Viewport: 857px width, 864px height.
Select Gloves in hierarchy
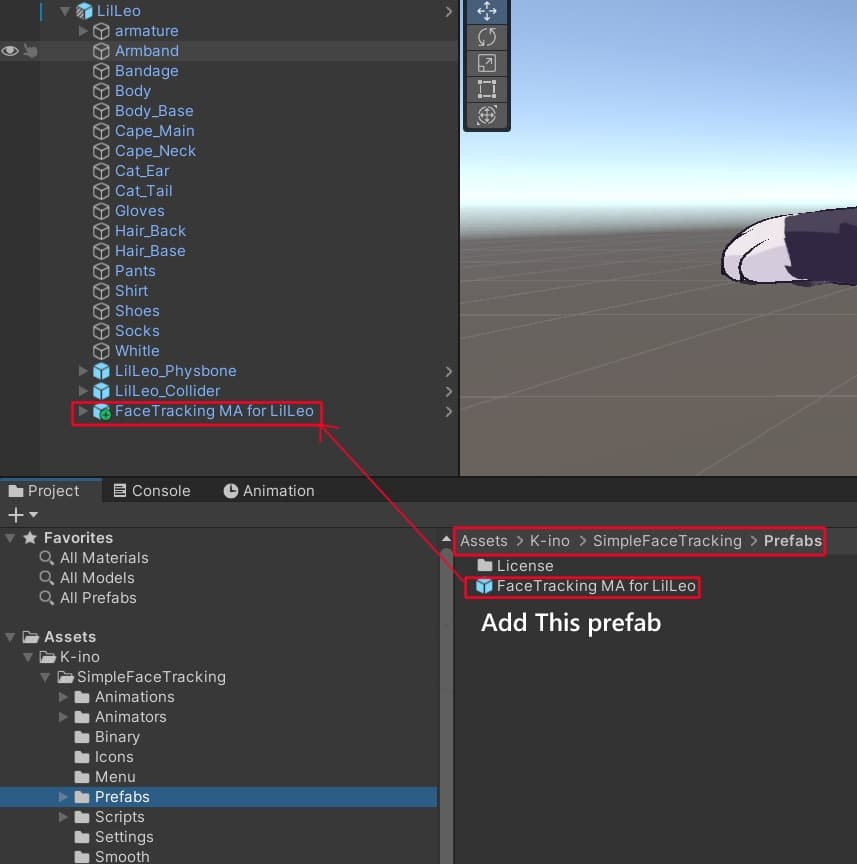(139, 210)
